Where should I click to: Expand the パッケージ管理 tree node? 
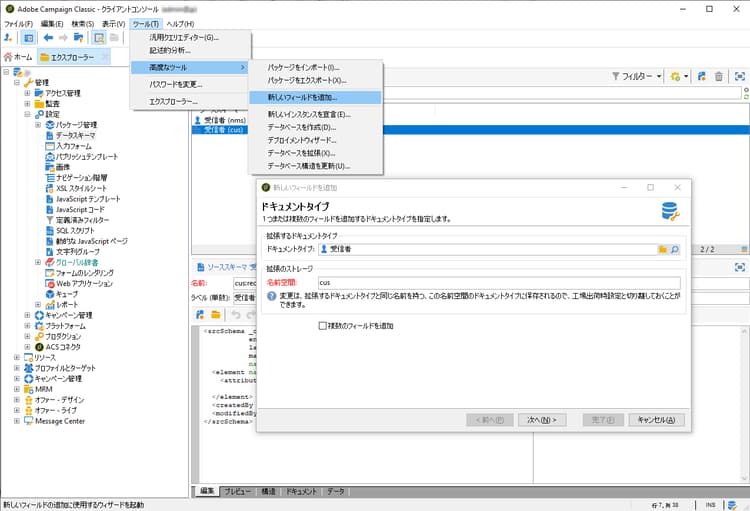coord(38,125)
